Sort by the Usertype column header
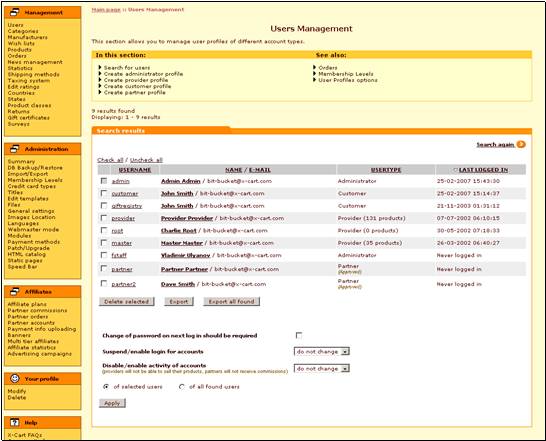546x441 pixels. 386,170
